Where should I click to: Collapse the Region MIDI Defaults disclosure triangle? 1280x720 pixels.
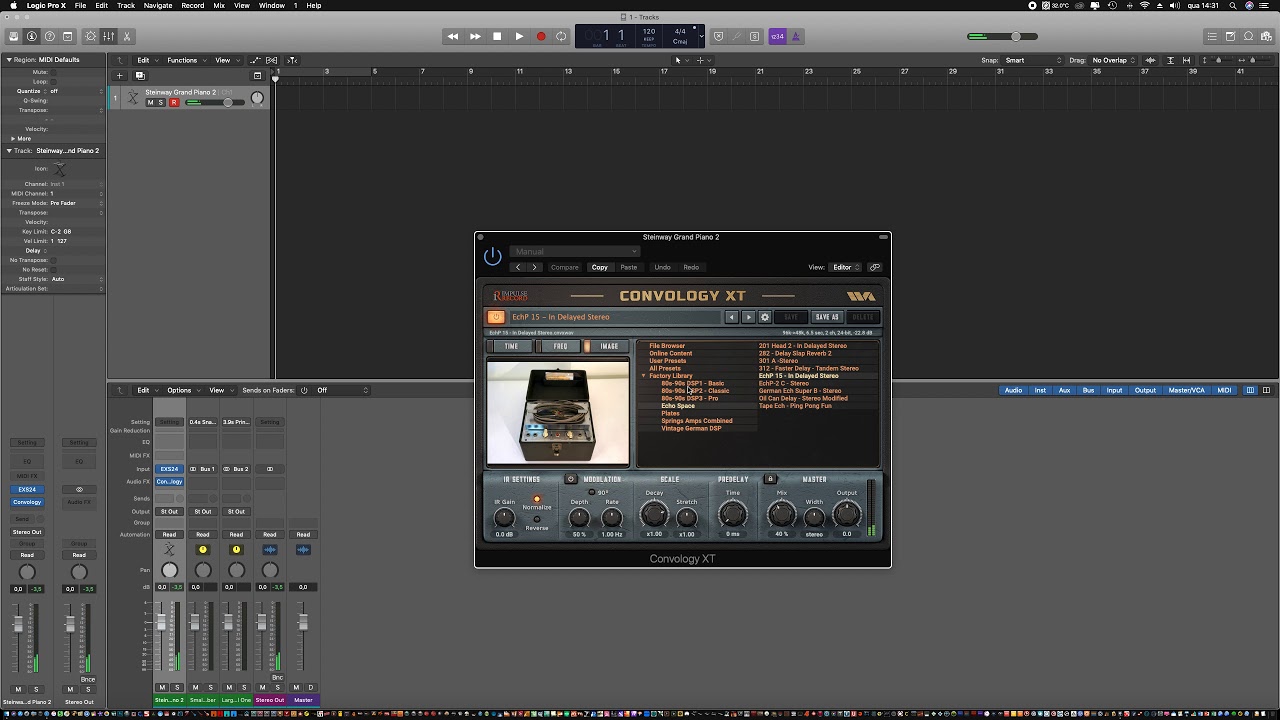point(9,60)
